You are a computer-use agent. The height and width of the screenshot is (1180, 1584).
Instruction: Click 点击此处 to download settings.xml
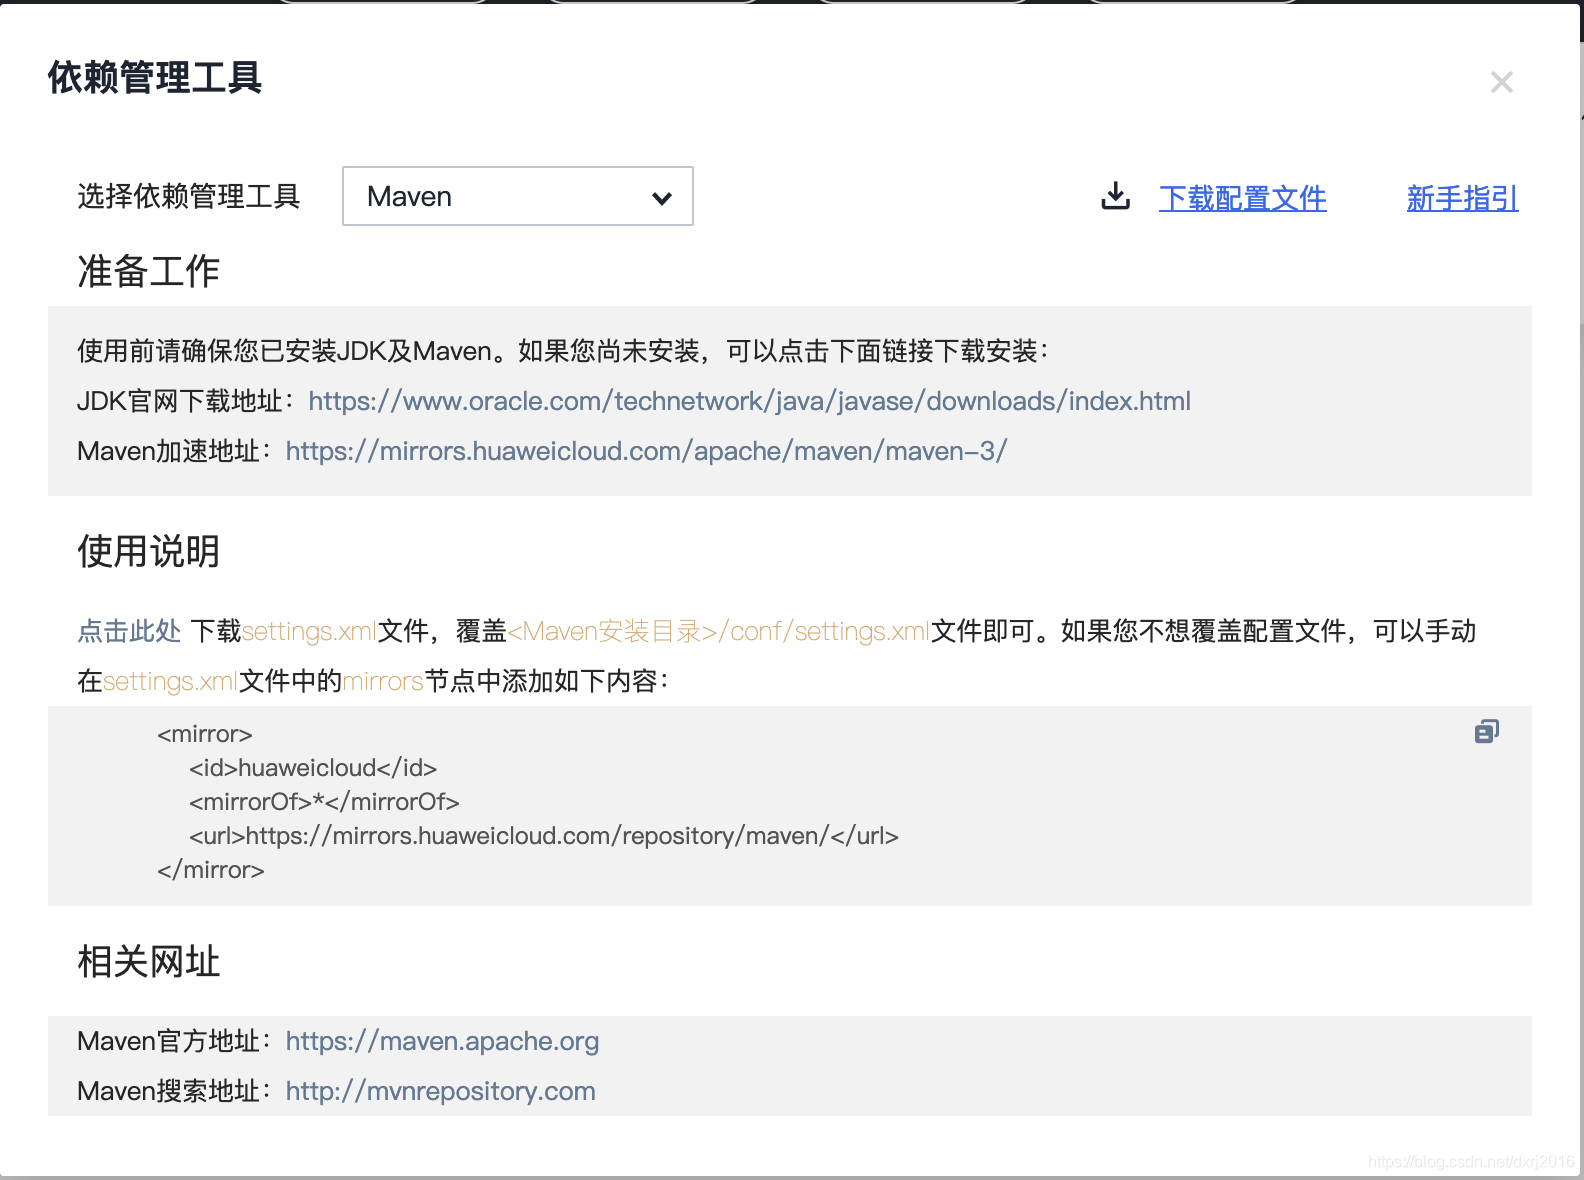pos(129,631)
